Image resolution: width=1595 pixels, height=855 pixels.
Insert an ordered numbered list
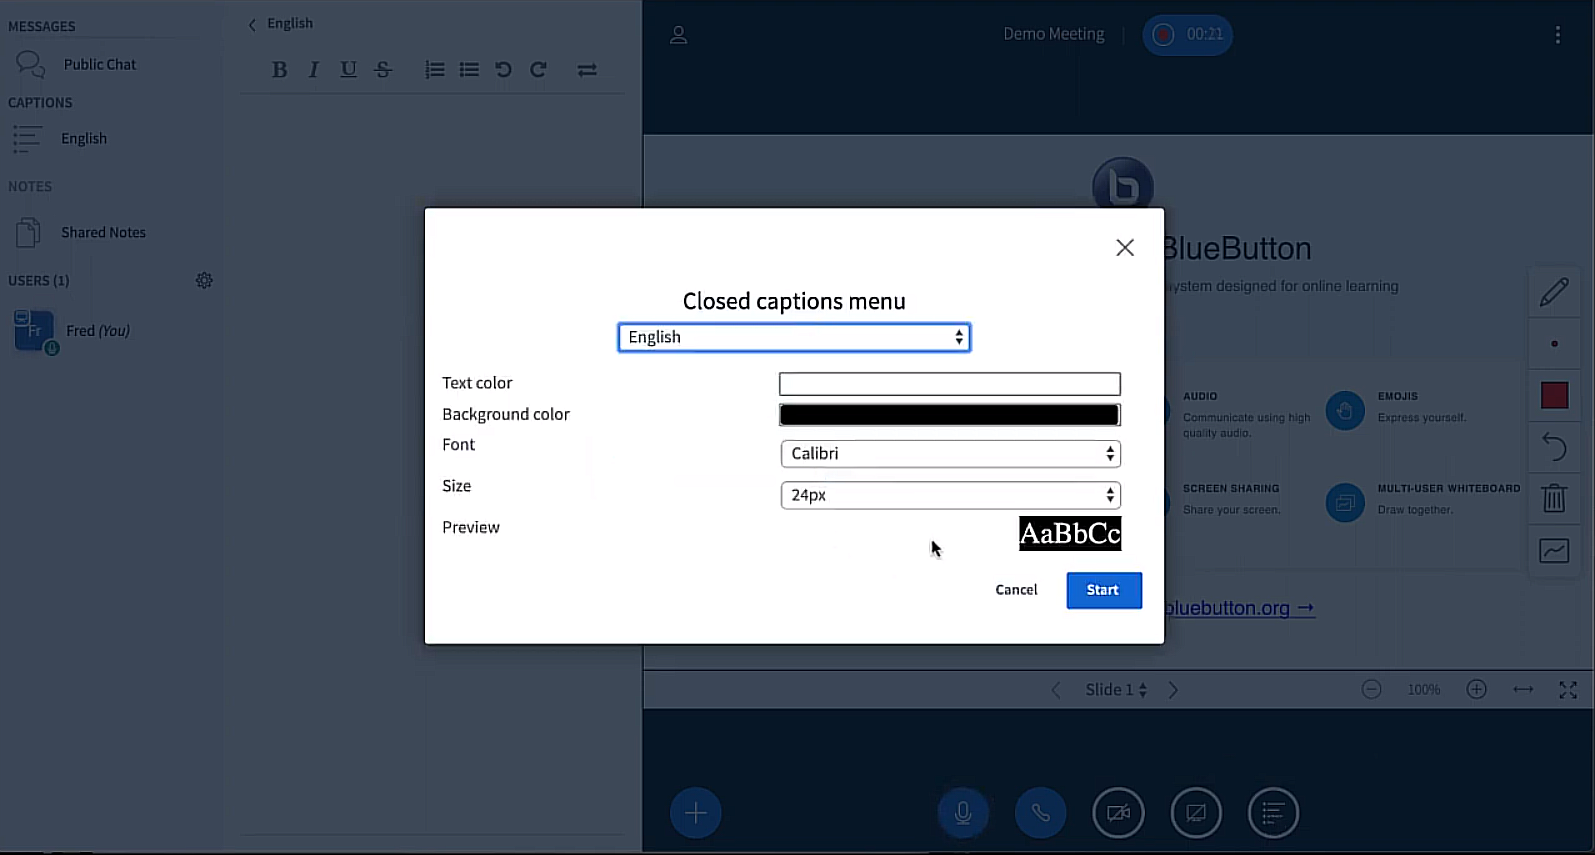point(434,70)
